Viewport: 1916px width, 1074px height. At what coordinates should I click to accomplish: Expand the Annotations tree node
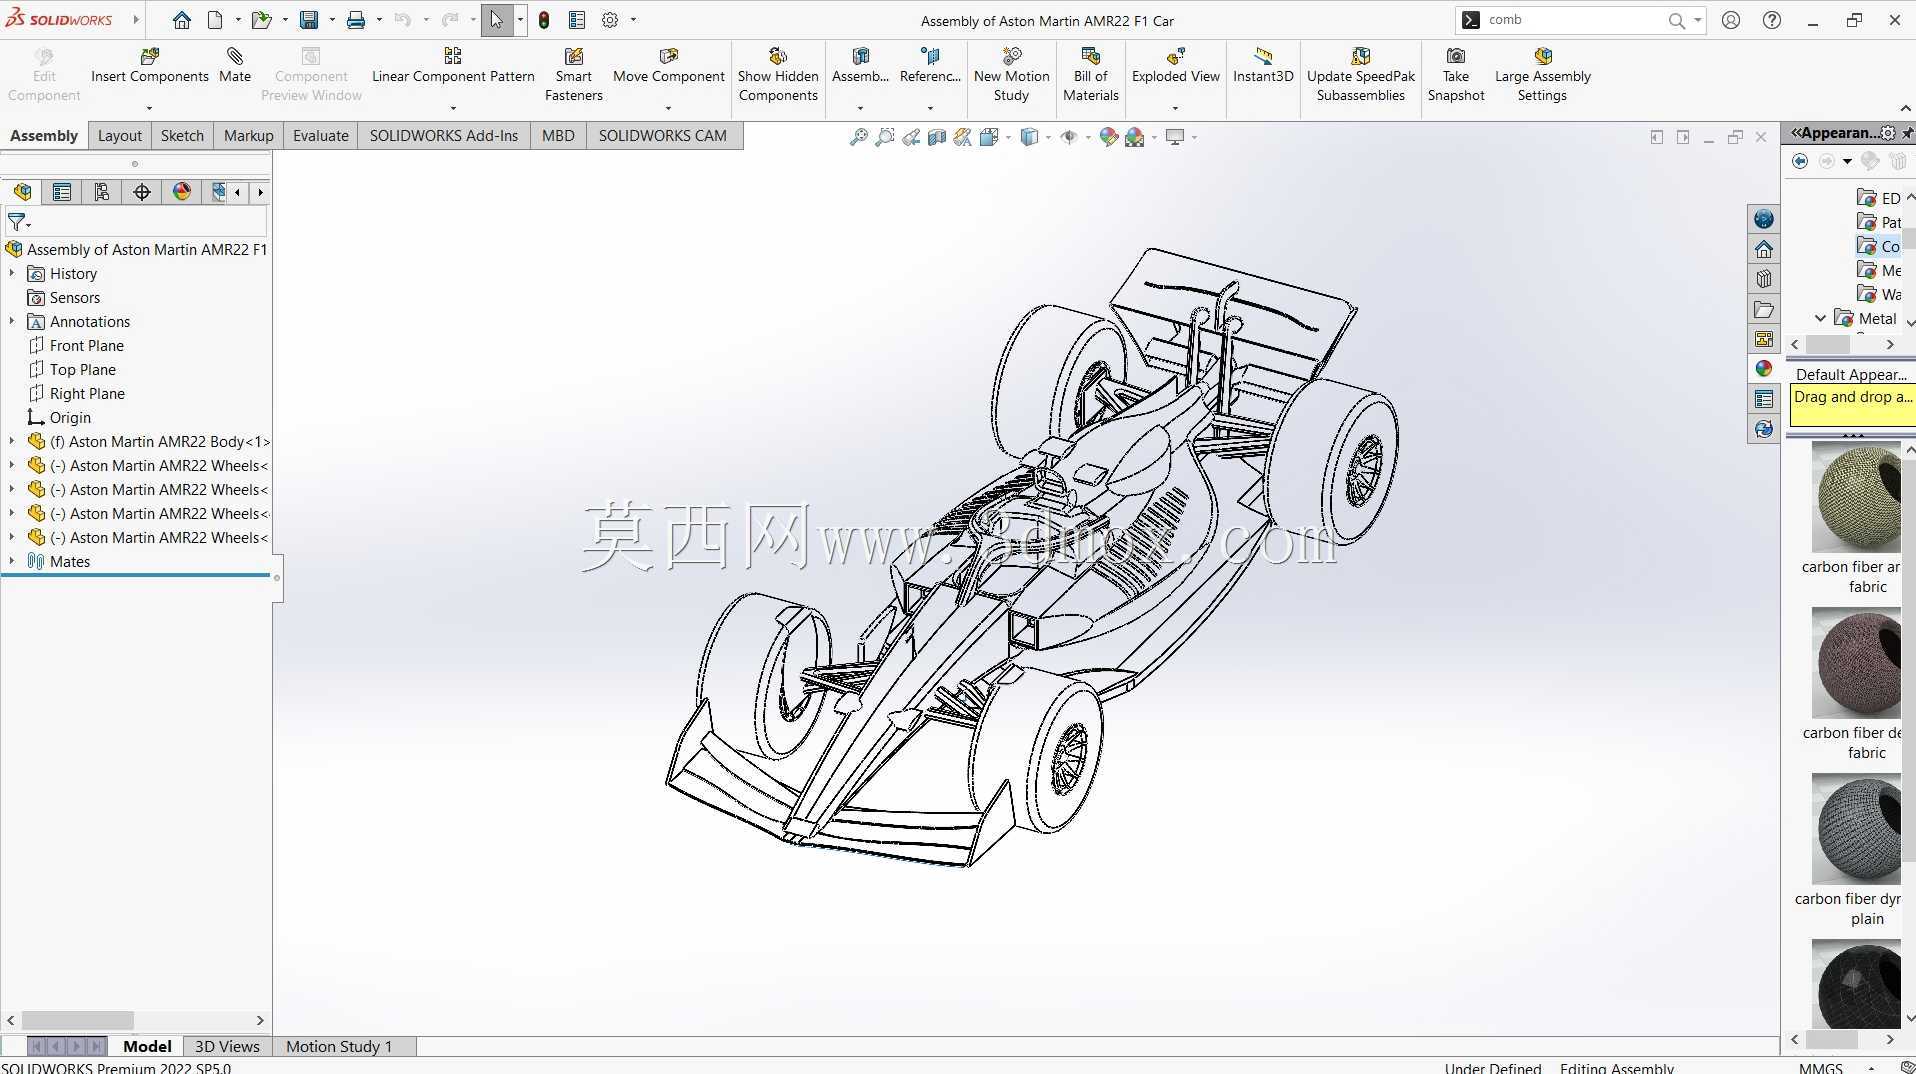point(12,321)
